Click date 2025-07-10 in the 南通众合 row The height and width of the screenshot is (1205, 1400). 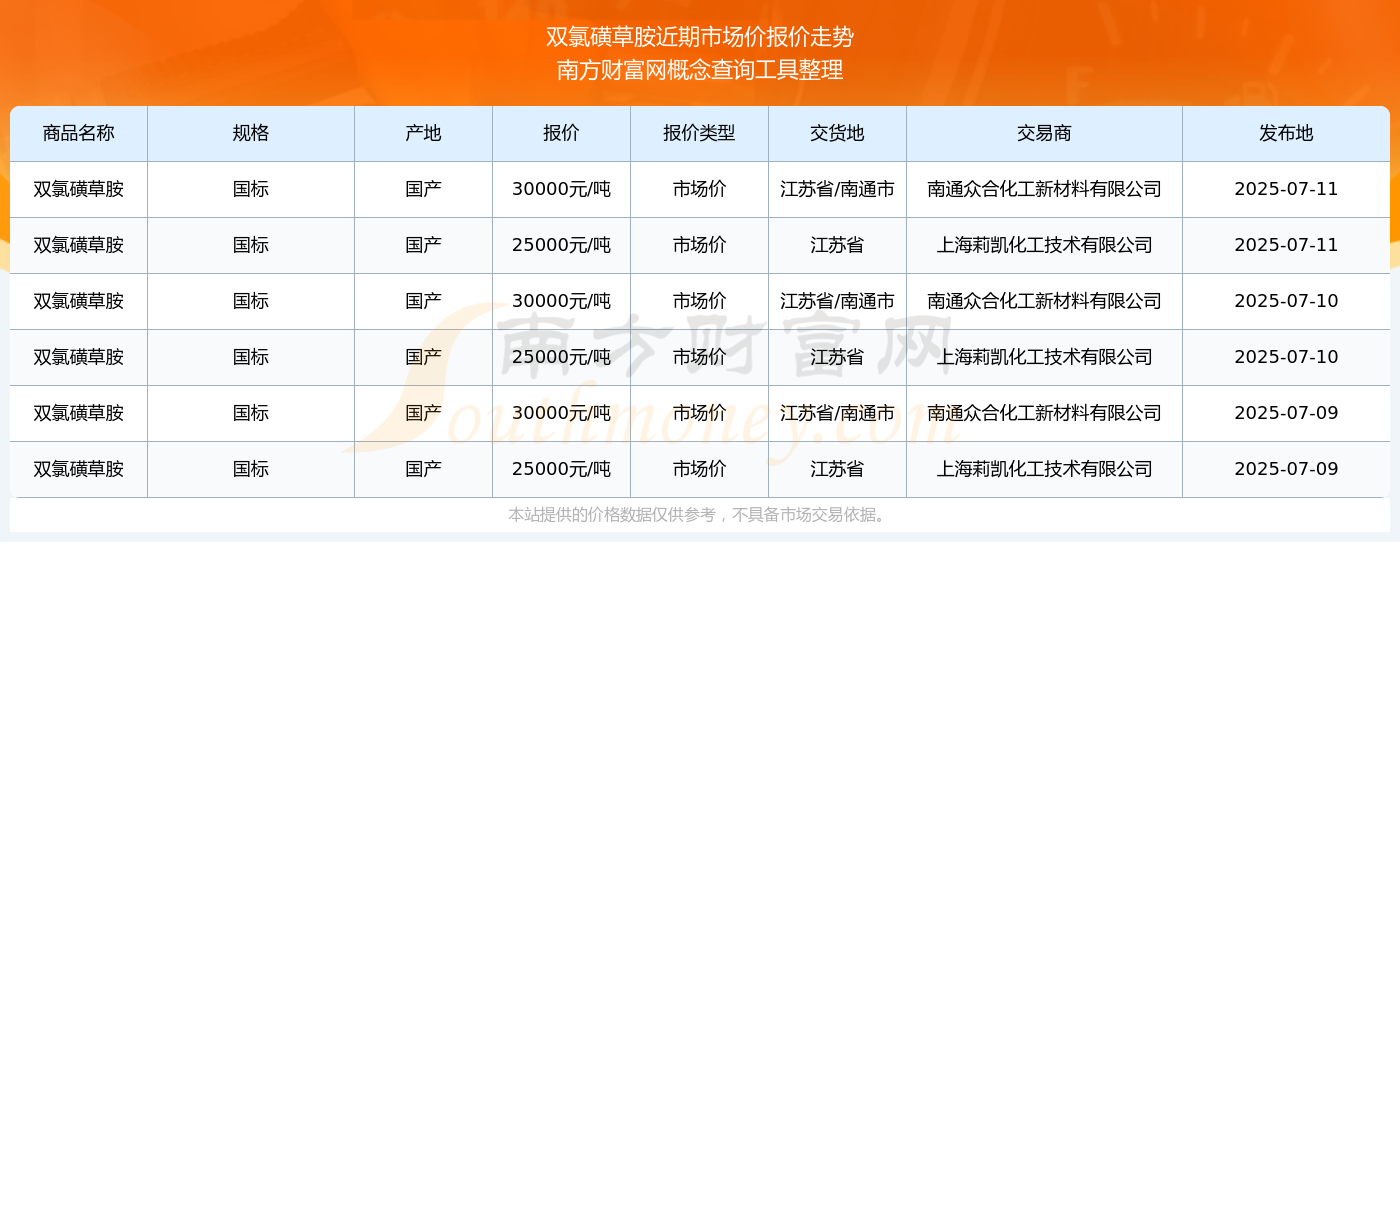tap(1286, 301)
